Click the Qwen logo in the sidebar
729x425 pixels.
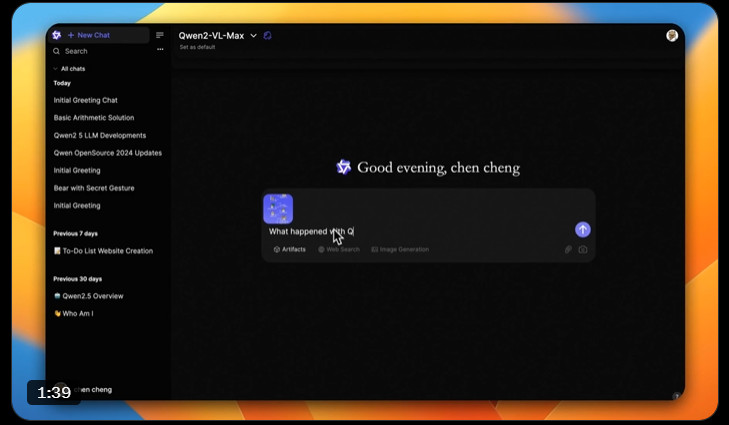(x=57, y=35)
